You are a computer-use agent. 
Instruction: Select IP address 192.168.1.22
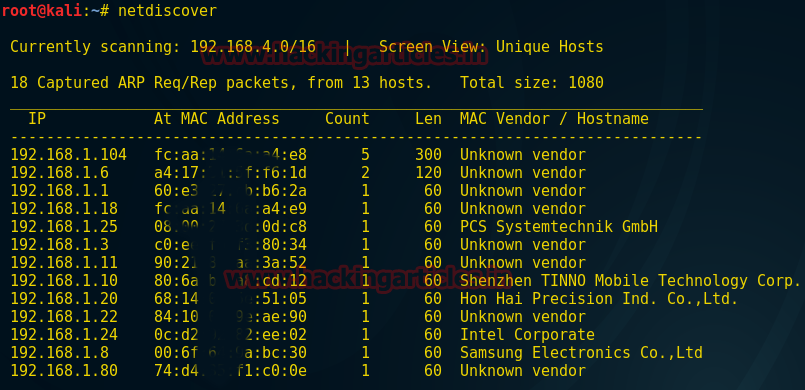pyautogui.click(x=64, y=317)
